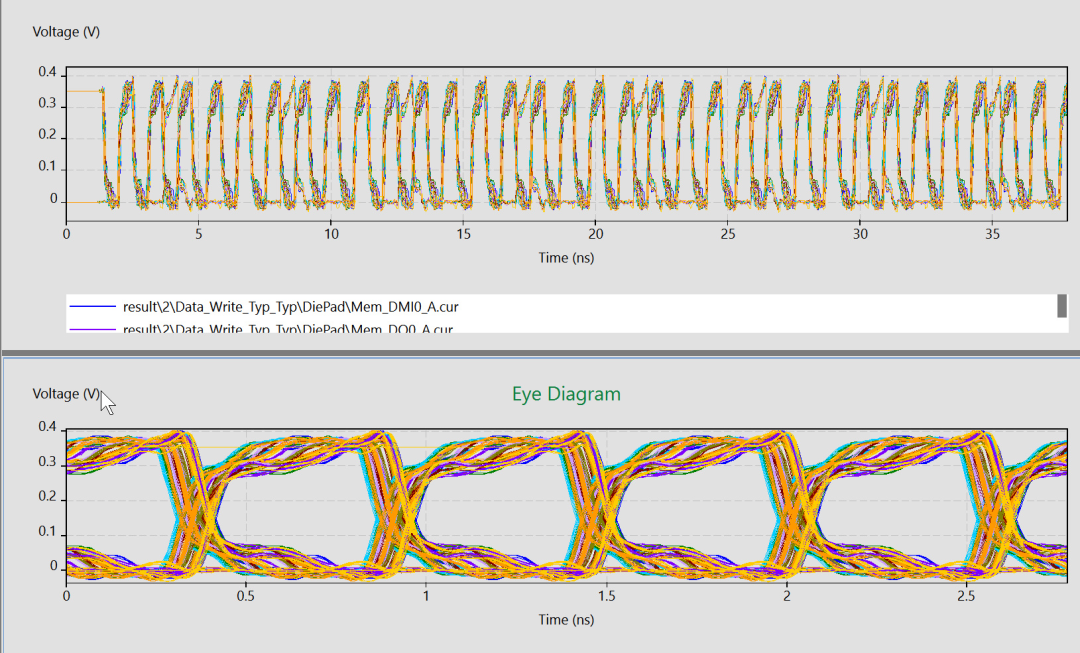Click the upper plot's Voltage (V) label
This screenshot has height=653, width=1080.
(66, 32)
